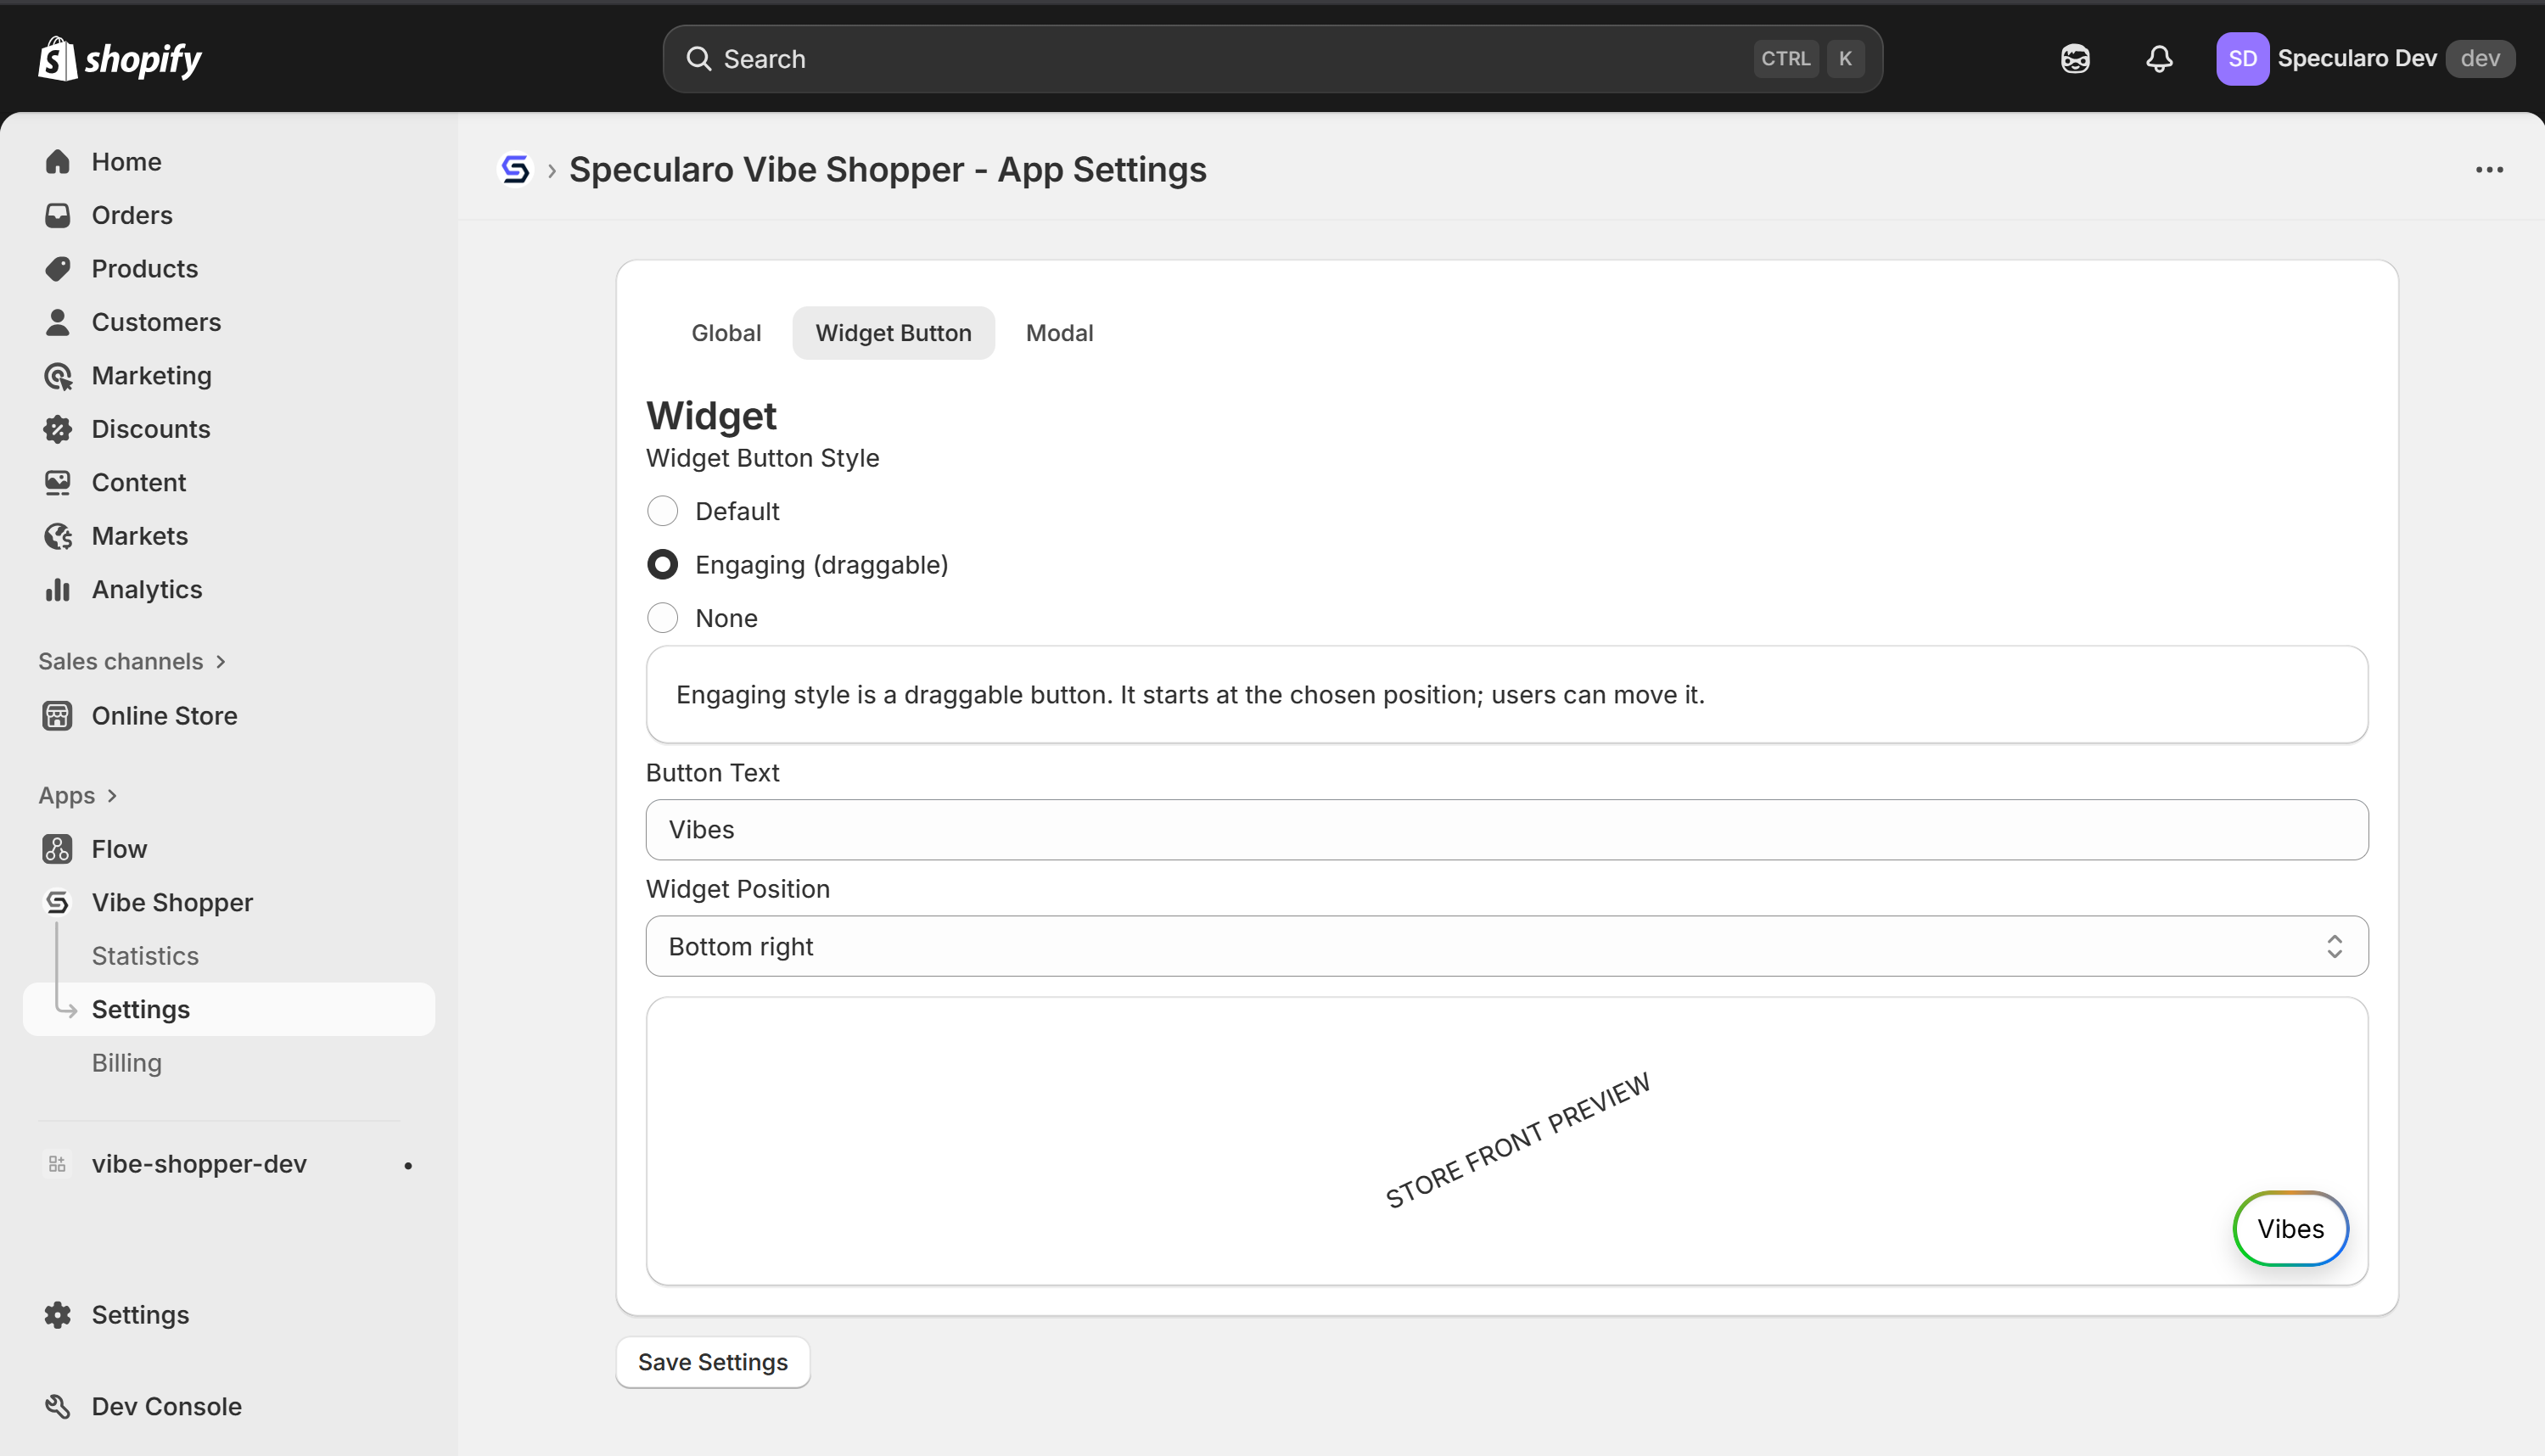The height and width of the screenshot is (1456, 2545).
Task: Open Products from the sidebar
Action: click(145, 268)
